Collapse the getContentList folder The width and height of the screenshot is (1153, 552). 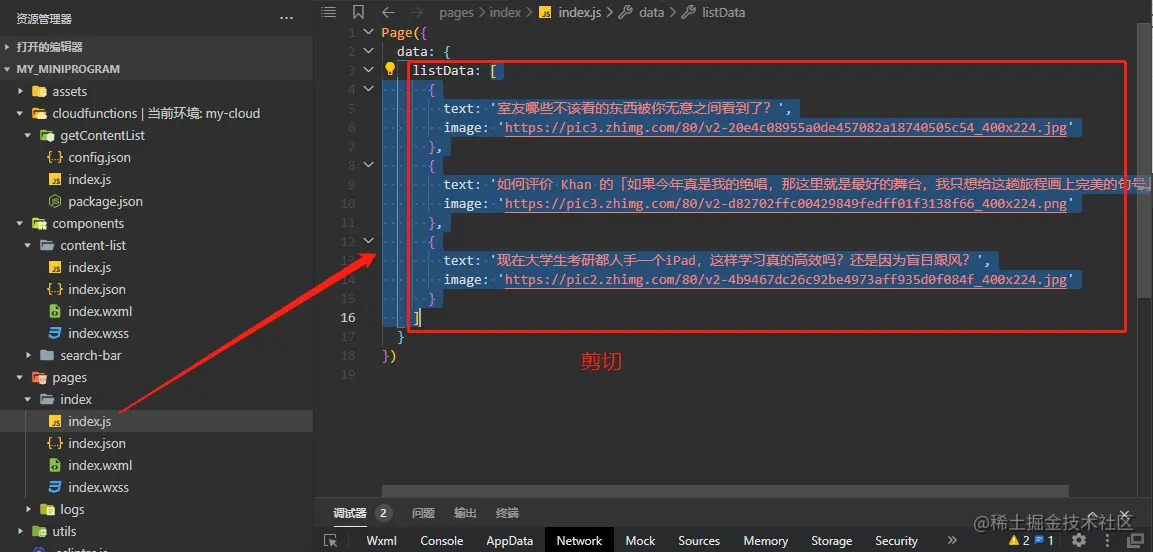coord(28,135)
